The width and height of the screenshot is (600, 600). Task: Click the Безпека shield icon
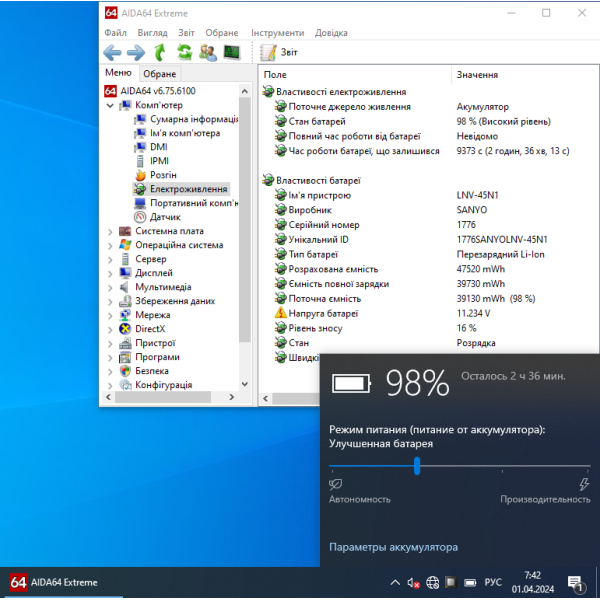pos(125,371)
